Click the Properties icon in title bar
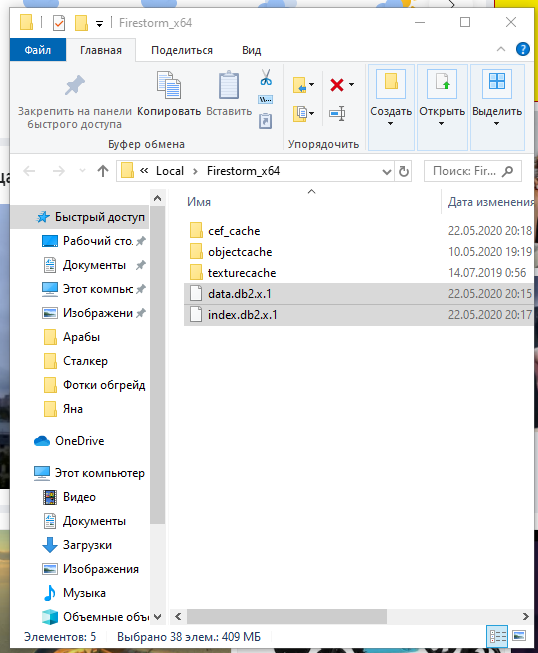Viewport: 538px width, 653px height. point(59,23)
